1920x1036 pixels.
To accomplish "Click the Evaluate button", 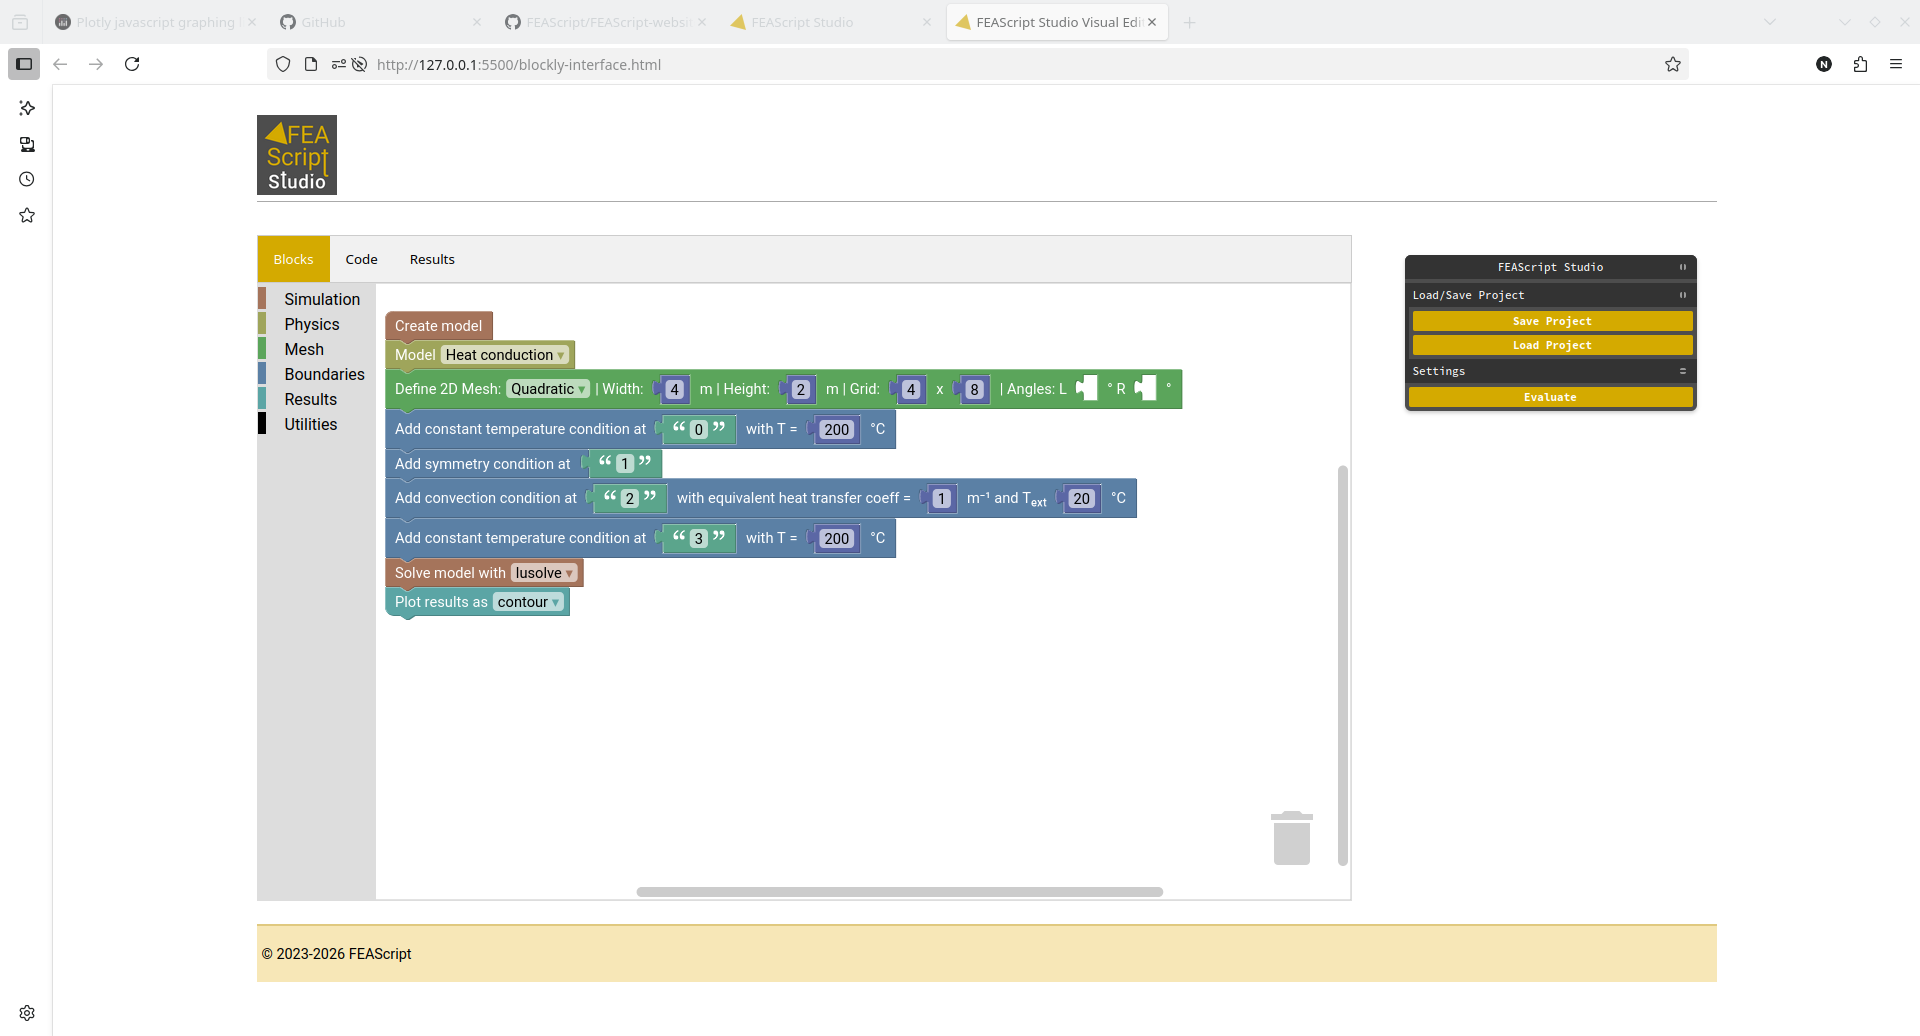I will (1550, 397).
